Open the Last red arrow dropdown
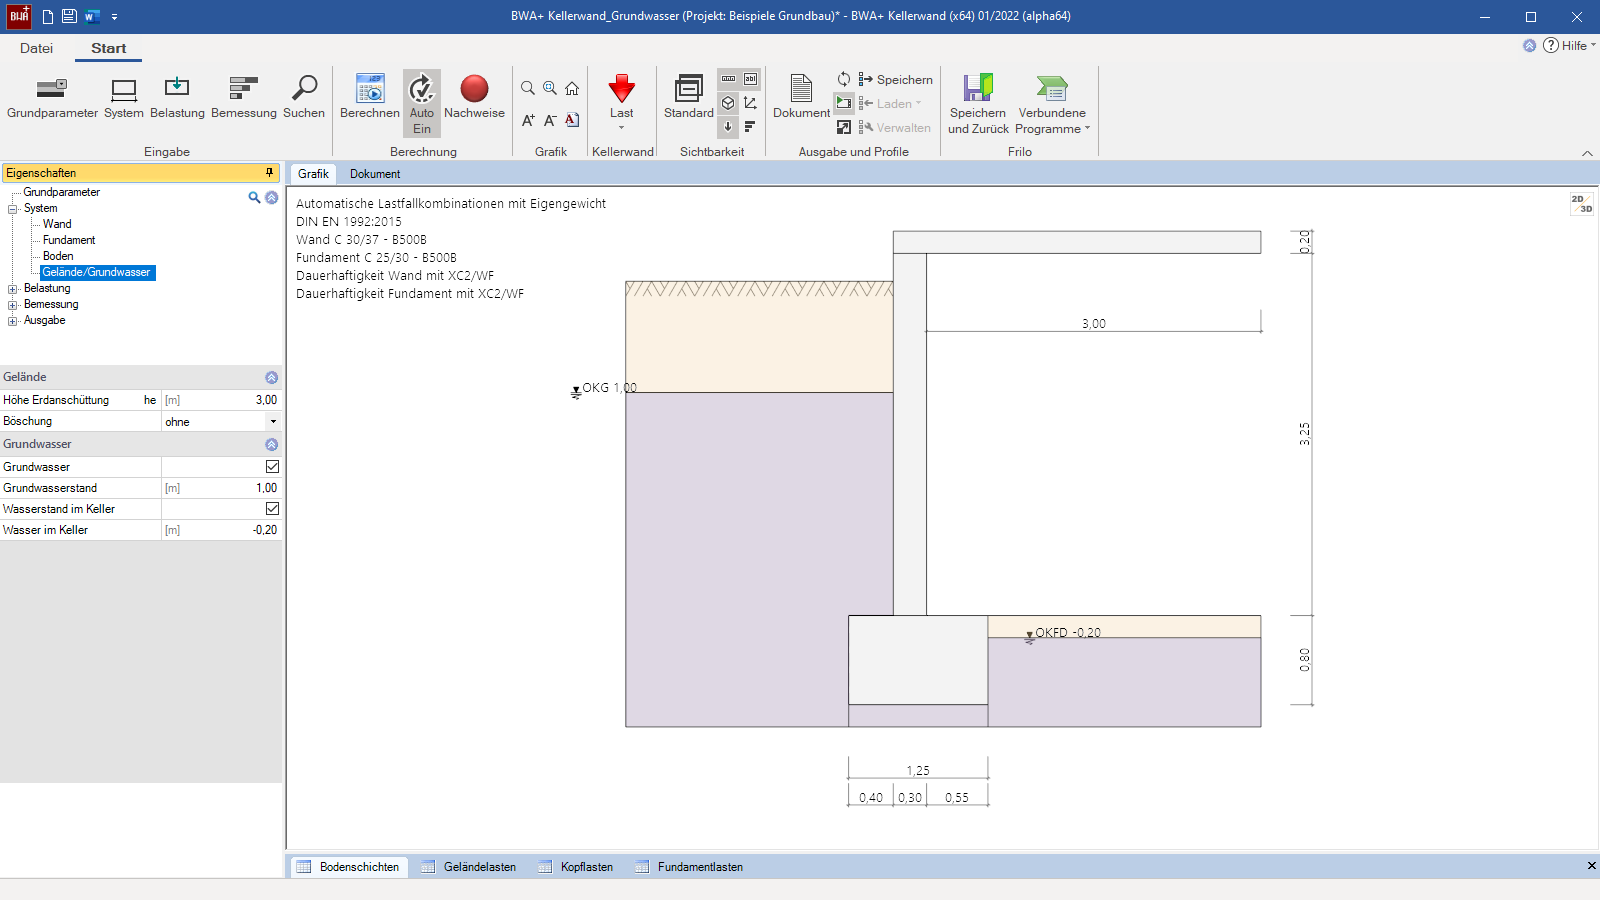This screenshot has width=1600, height=900. (622, 102)
